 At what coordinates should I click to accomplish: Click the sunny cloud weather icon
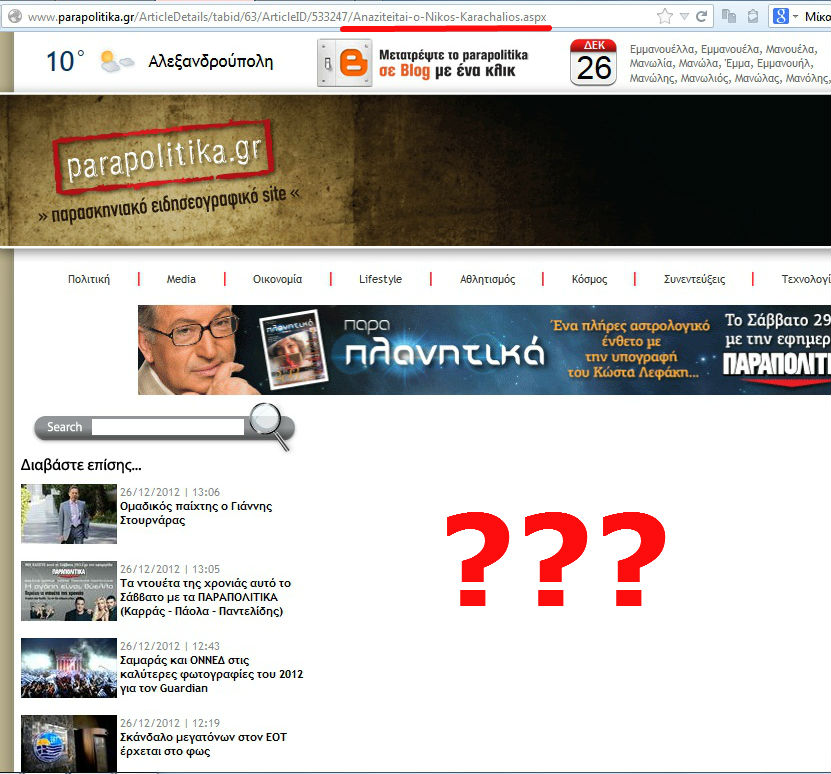[x=117, y=61]
